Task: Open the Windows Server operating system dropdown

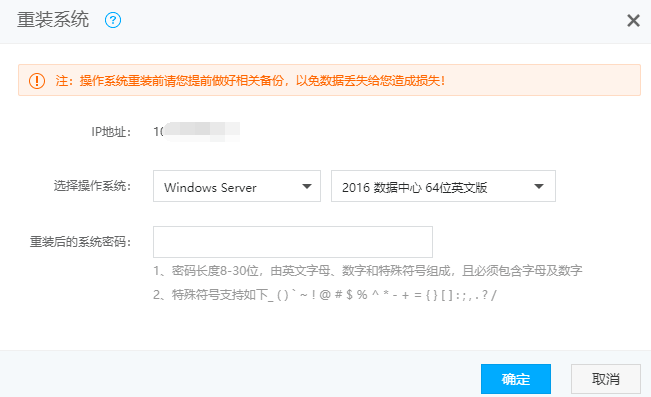Action: (237, 186)
